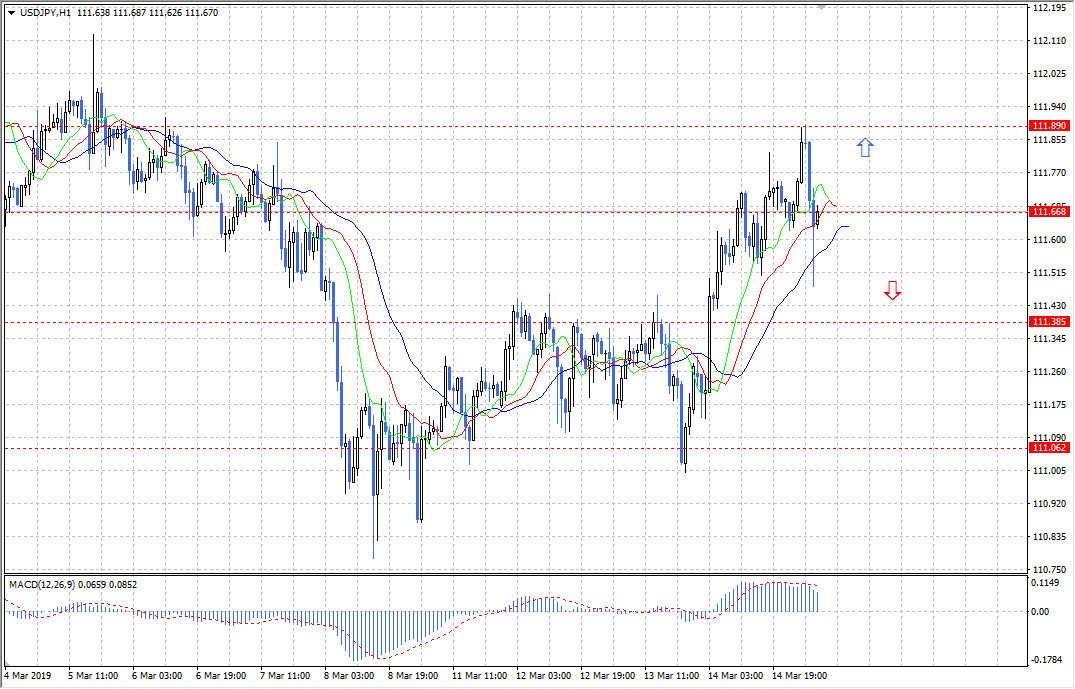The height and width of the screenshot is (689, 1075).
Task: Click the MACD scale value -0.1784
Action: (x=1048, y=660)
